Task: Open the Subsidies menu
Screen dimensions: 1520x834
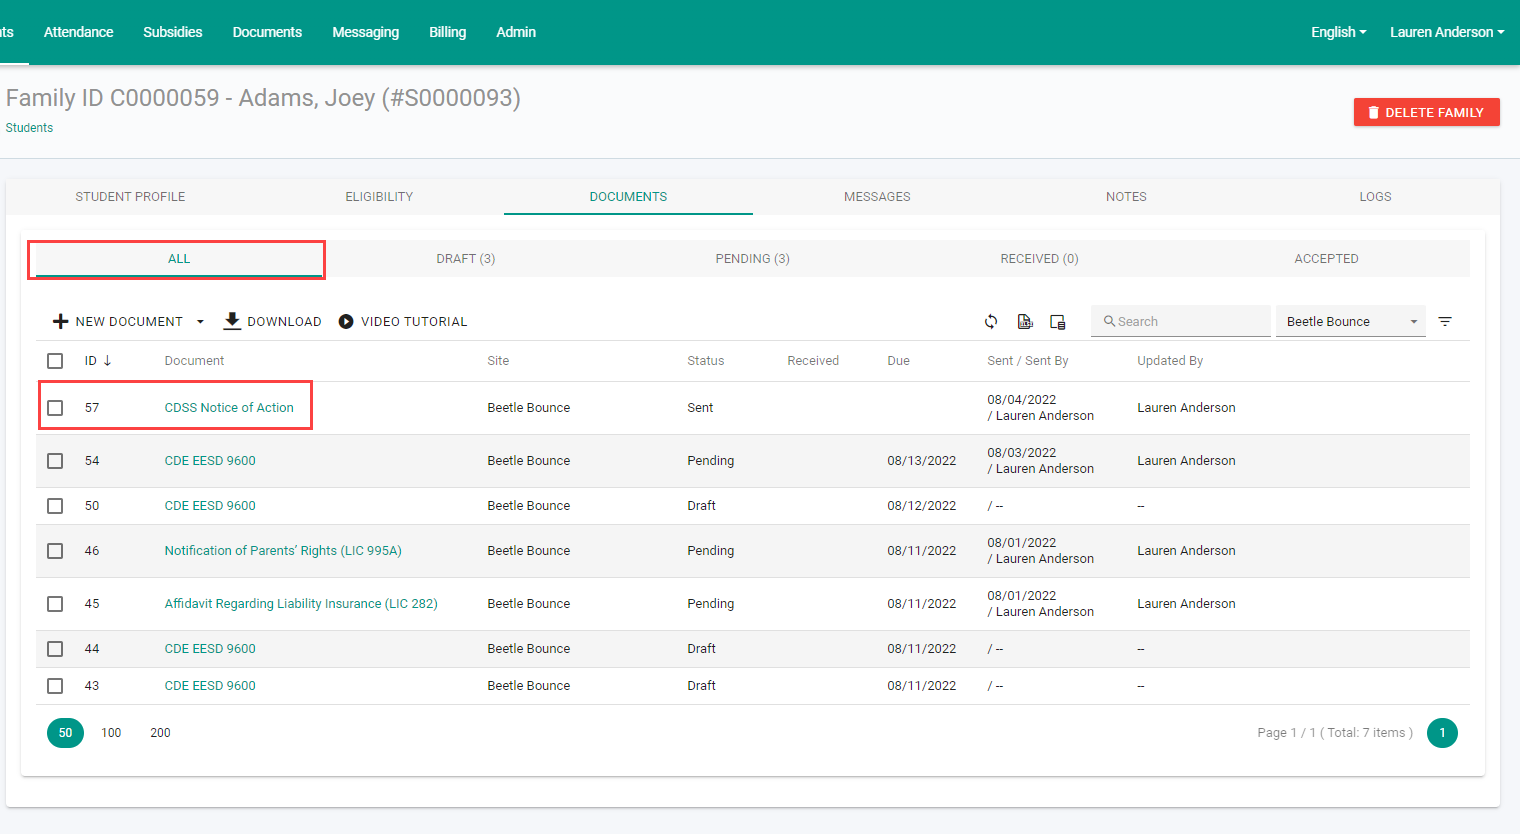Action: pos(172,32)
